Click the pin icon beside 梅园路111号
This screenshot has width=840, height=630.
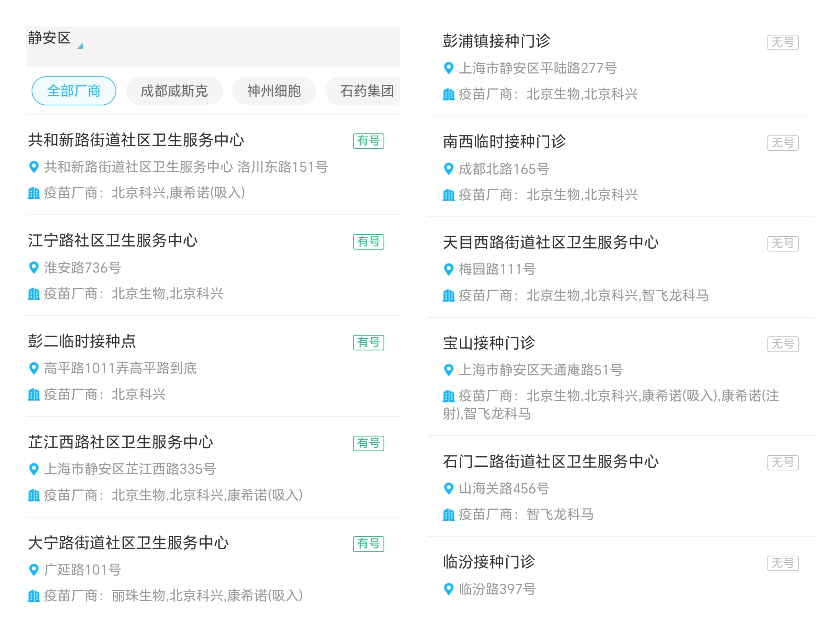coord(449,269)
